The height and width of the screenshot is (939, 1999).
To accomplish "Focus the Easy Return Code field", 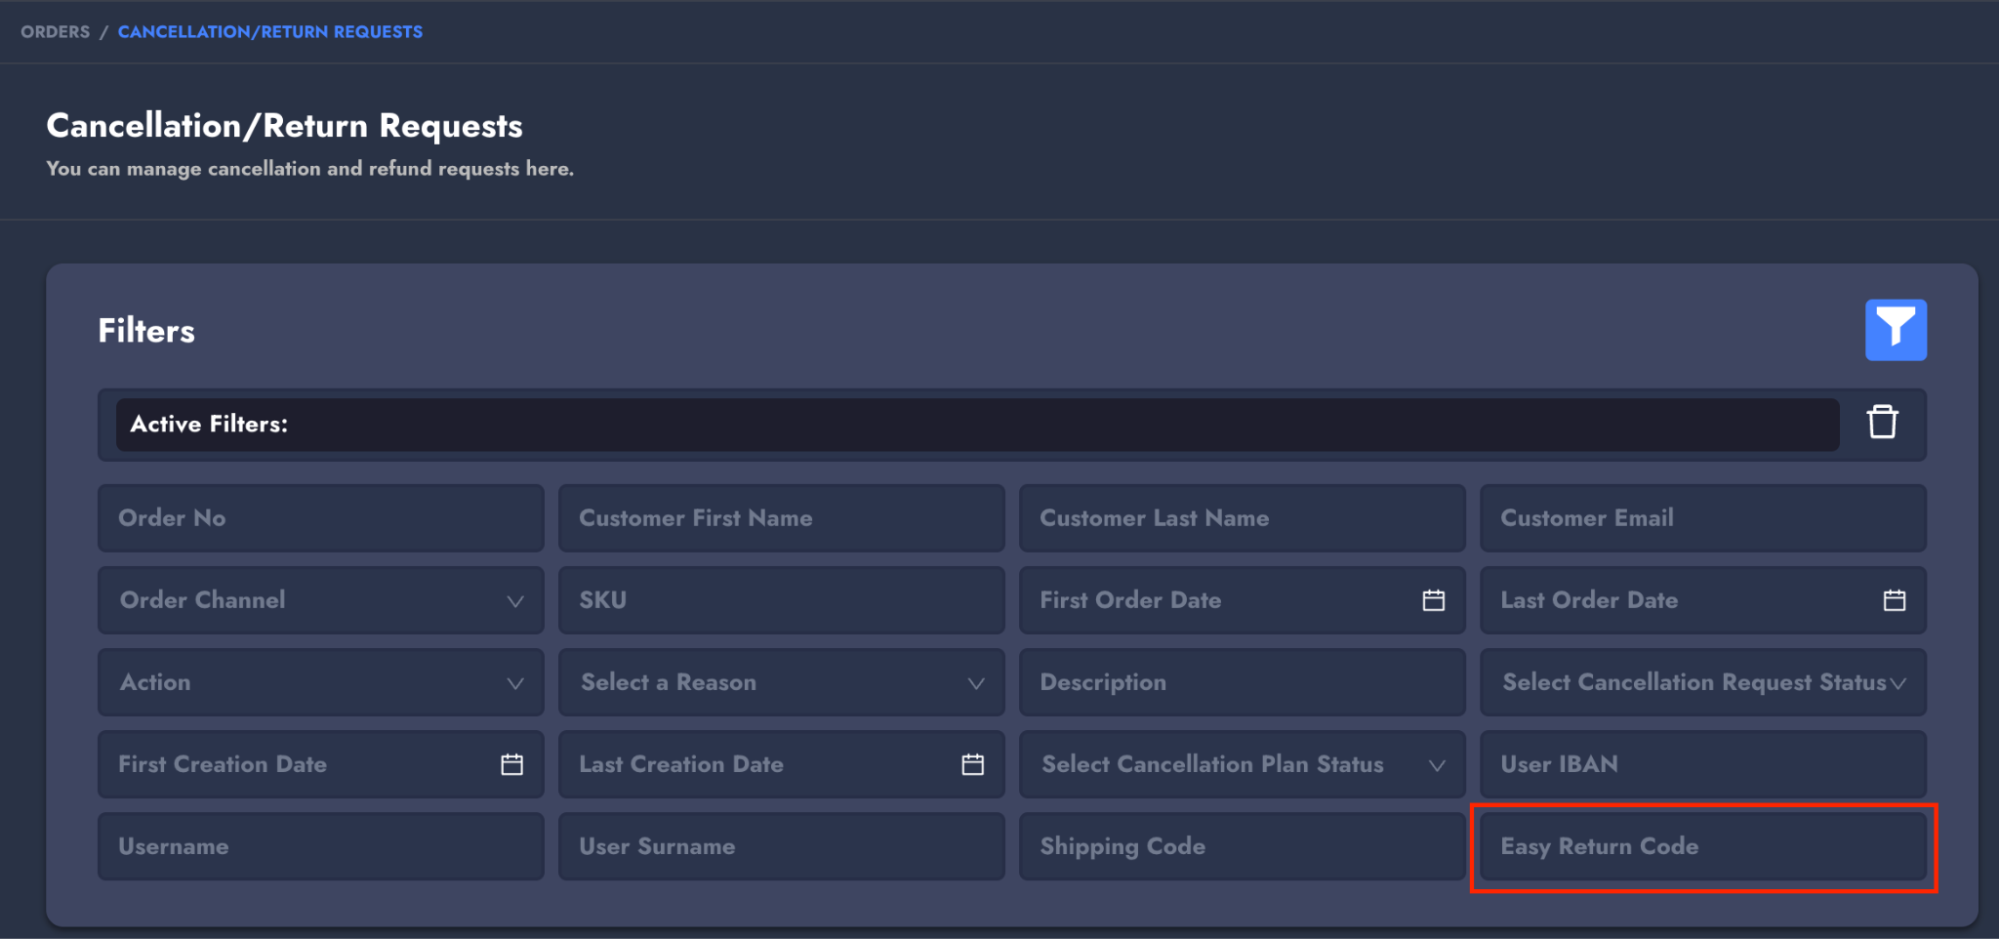I will 1702,846.
